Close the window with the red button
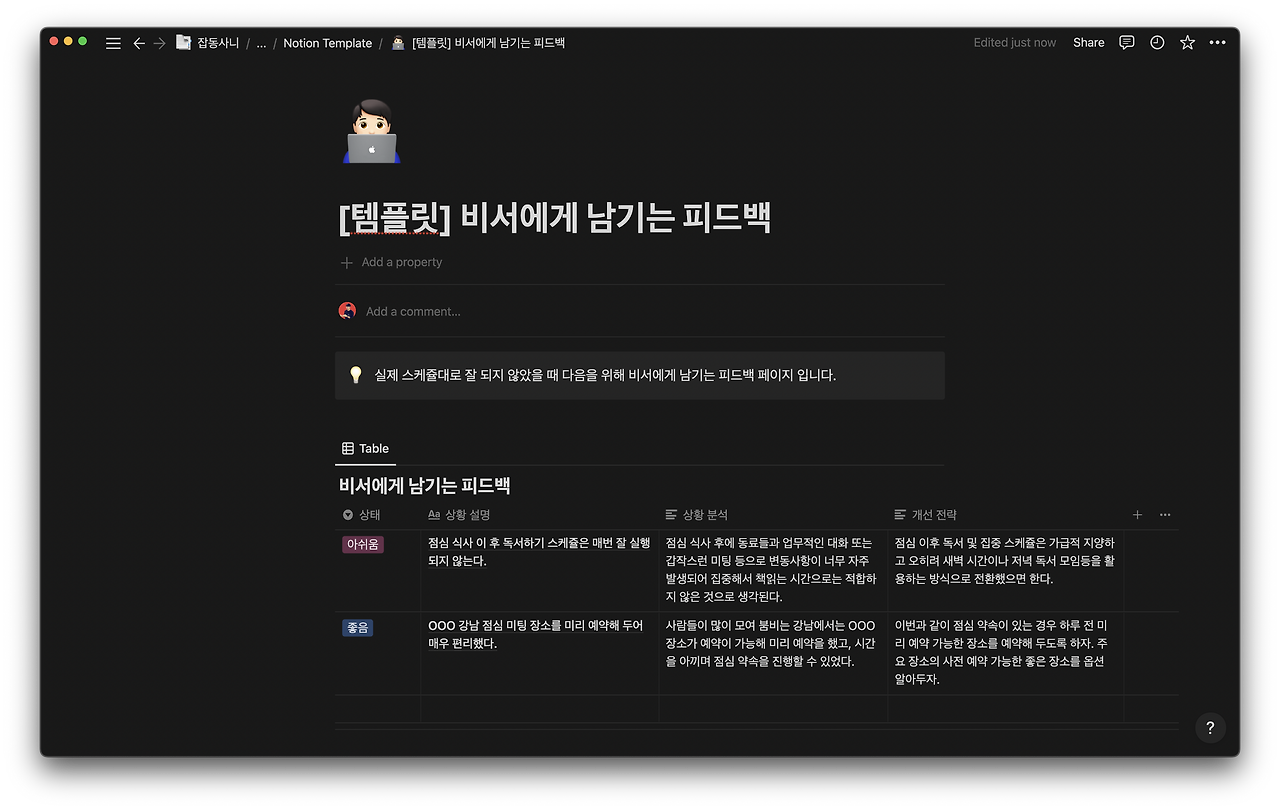The height and width of the screenshot is (810, 1280). (x=54, y=41)
